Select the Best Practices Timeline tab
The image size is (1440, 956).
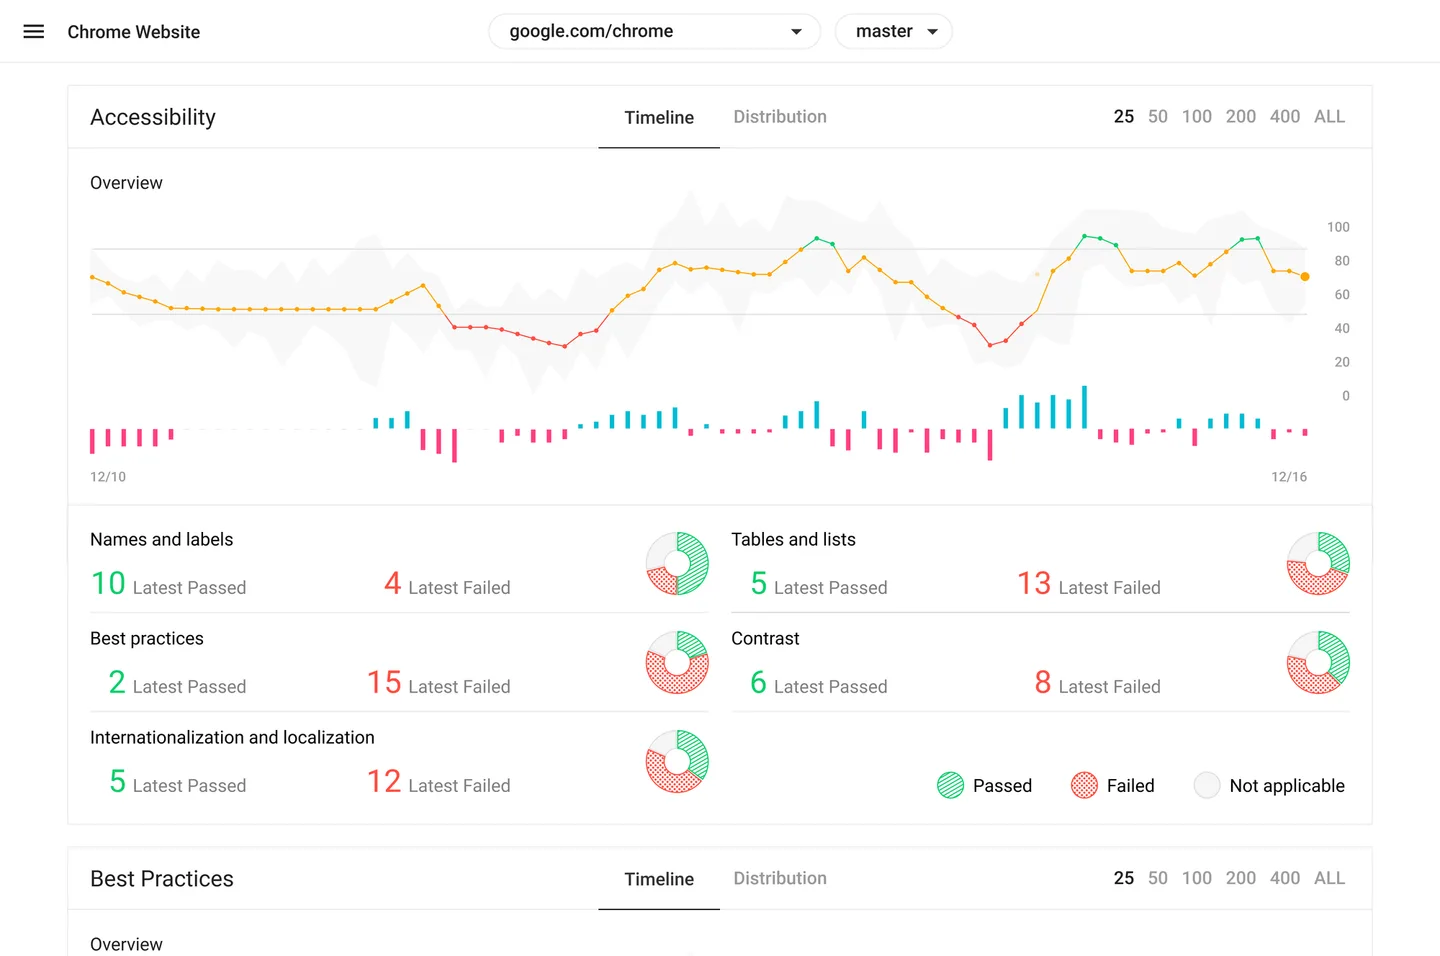659,880
